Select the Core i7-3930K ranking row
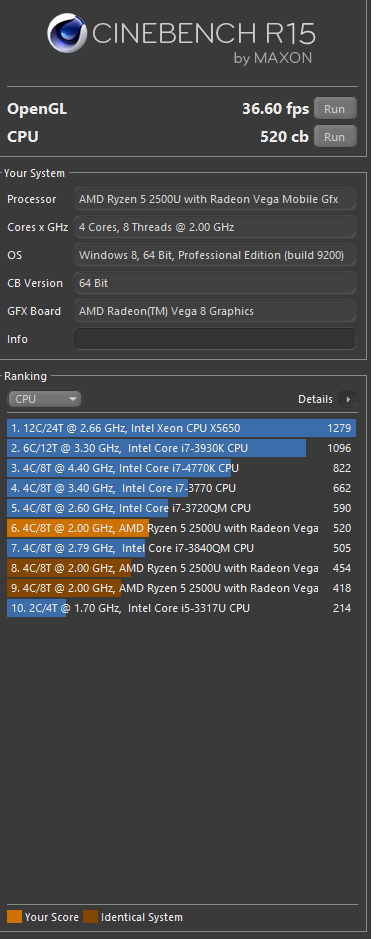 181,448
